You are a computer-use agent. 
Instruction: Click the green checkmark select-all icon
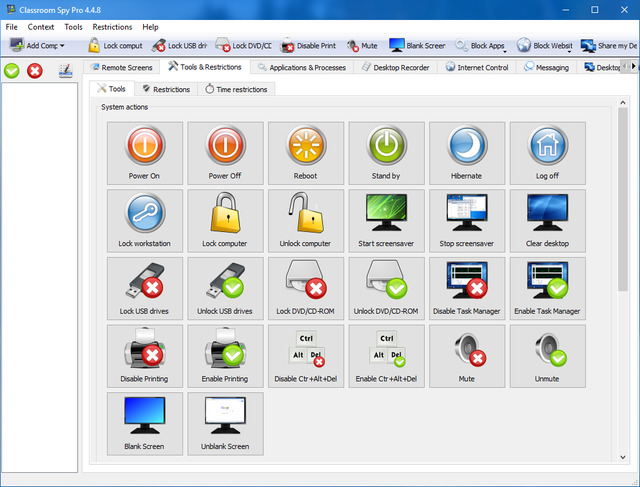point(12,70)
